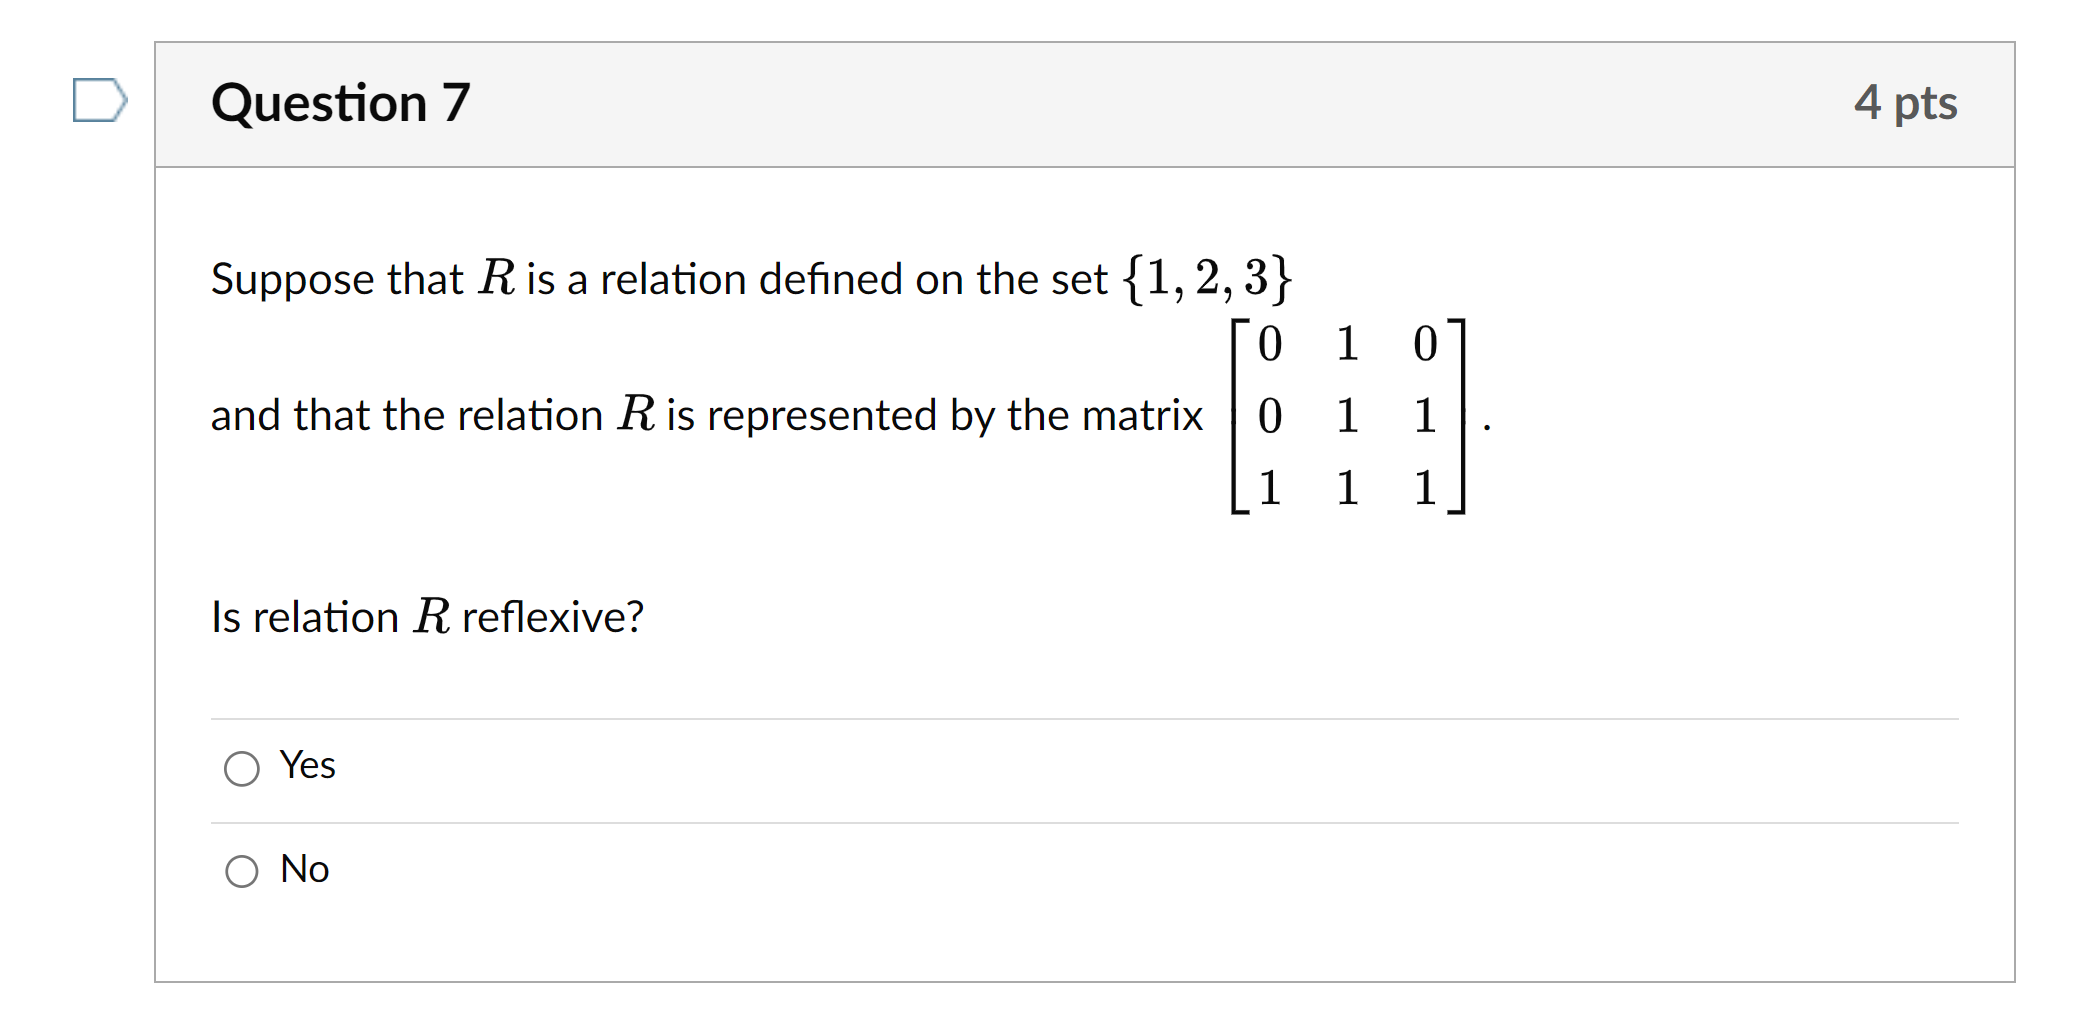Click the bottom-left 1 of the matrix

(x=1270, y=488)
